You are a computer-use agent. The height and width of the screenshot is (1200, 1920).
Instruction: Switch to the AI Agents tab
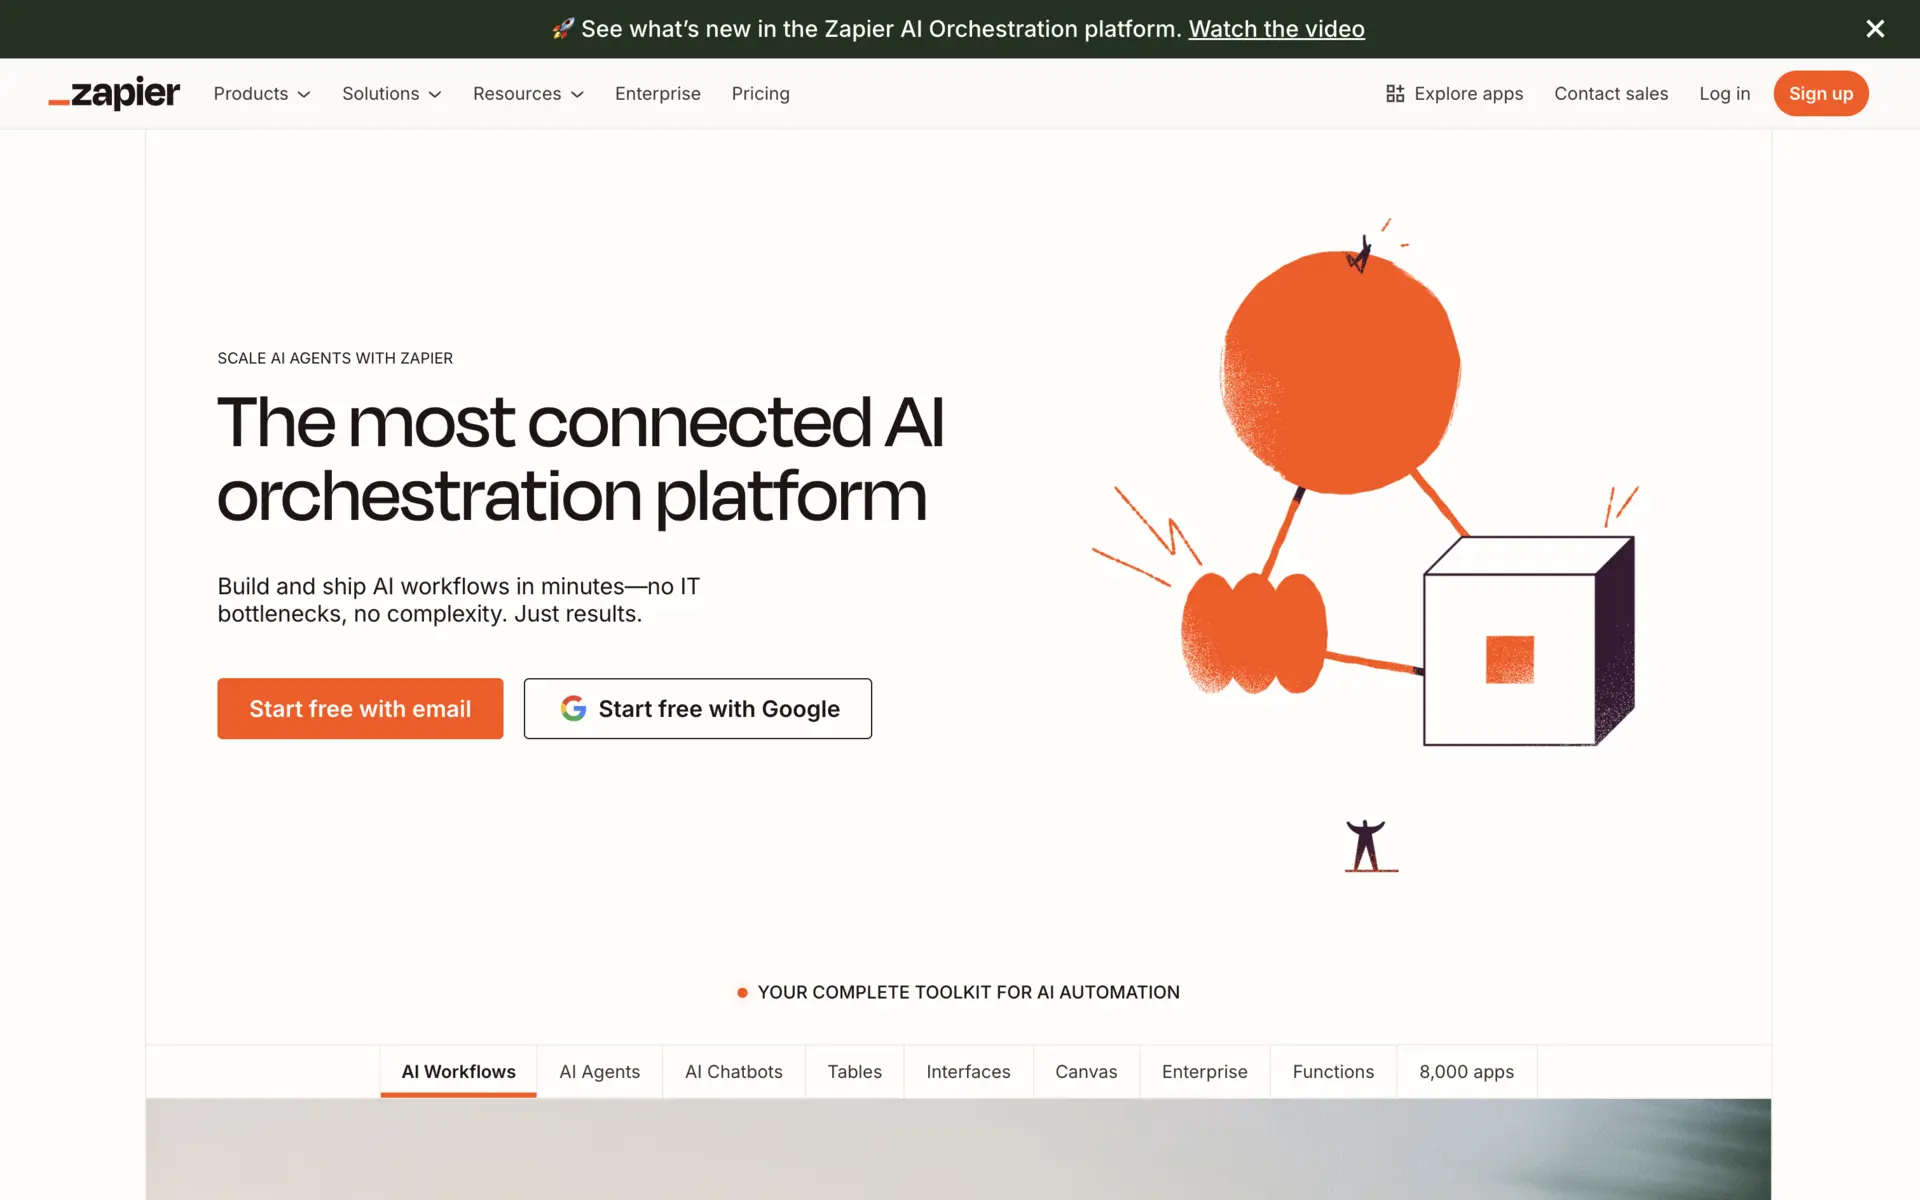point(599,1071)
